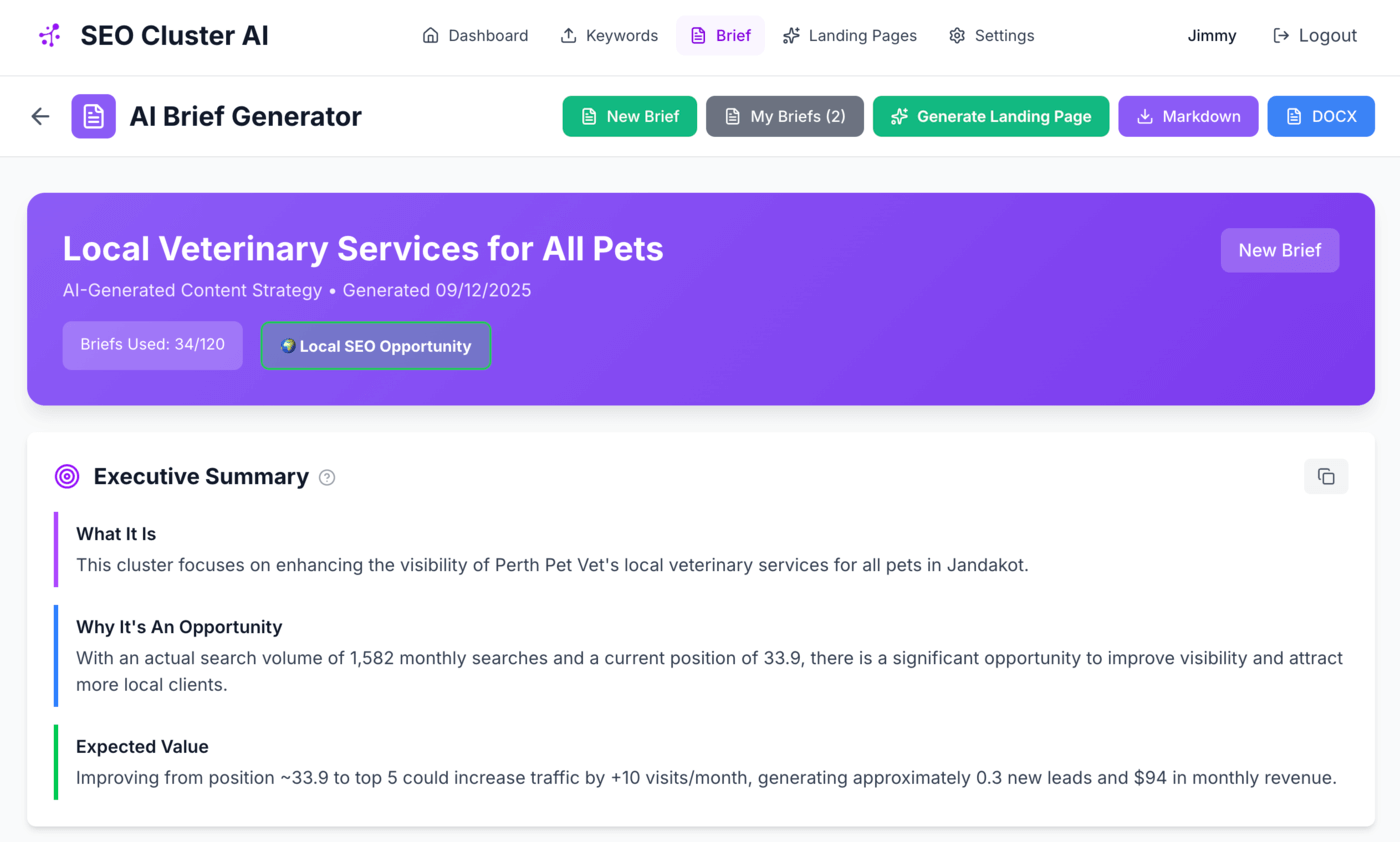
Task: Click the back arrow beside AI Brief Generator
Action: [39, 116]
